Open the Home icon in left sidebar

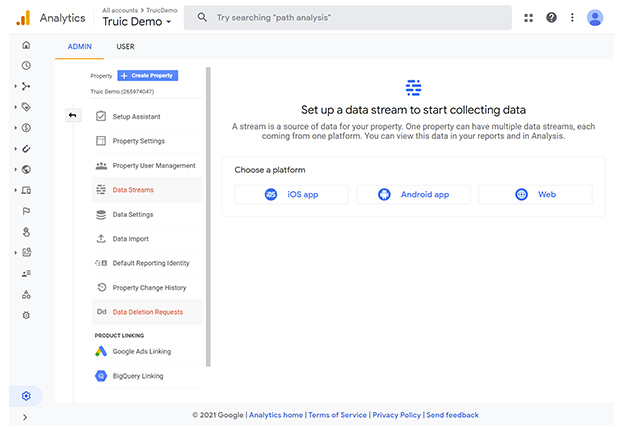tap(26, 45)
